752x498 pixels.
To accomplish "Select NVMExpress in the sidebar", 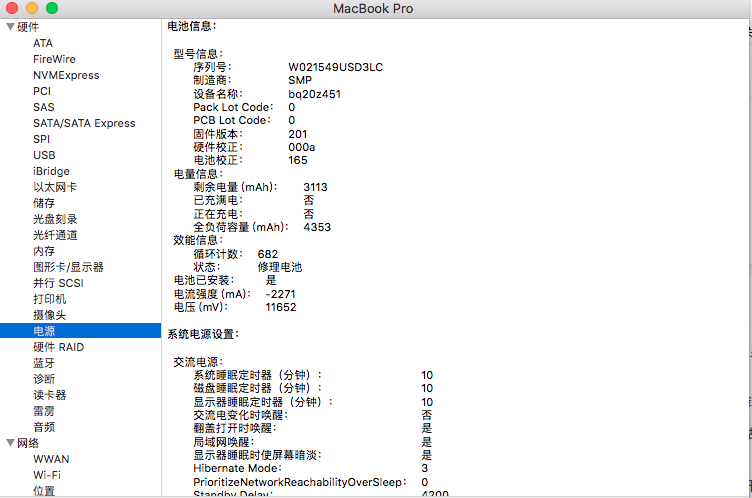I will tap(66, 75).
